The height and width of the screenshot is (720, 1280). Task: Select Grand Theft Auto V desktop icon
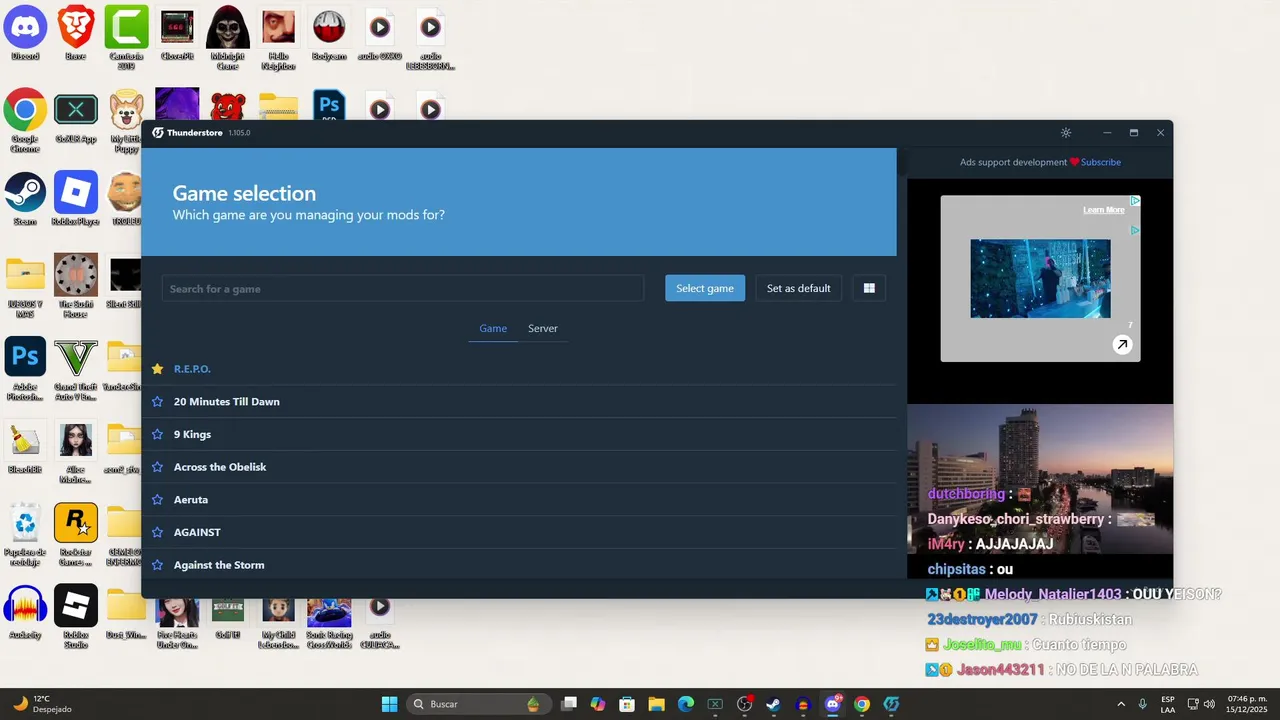[76, 369]
